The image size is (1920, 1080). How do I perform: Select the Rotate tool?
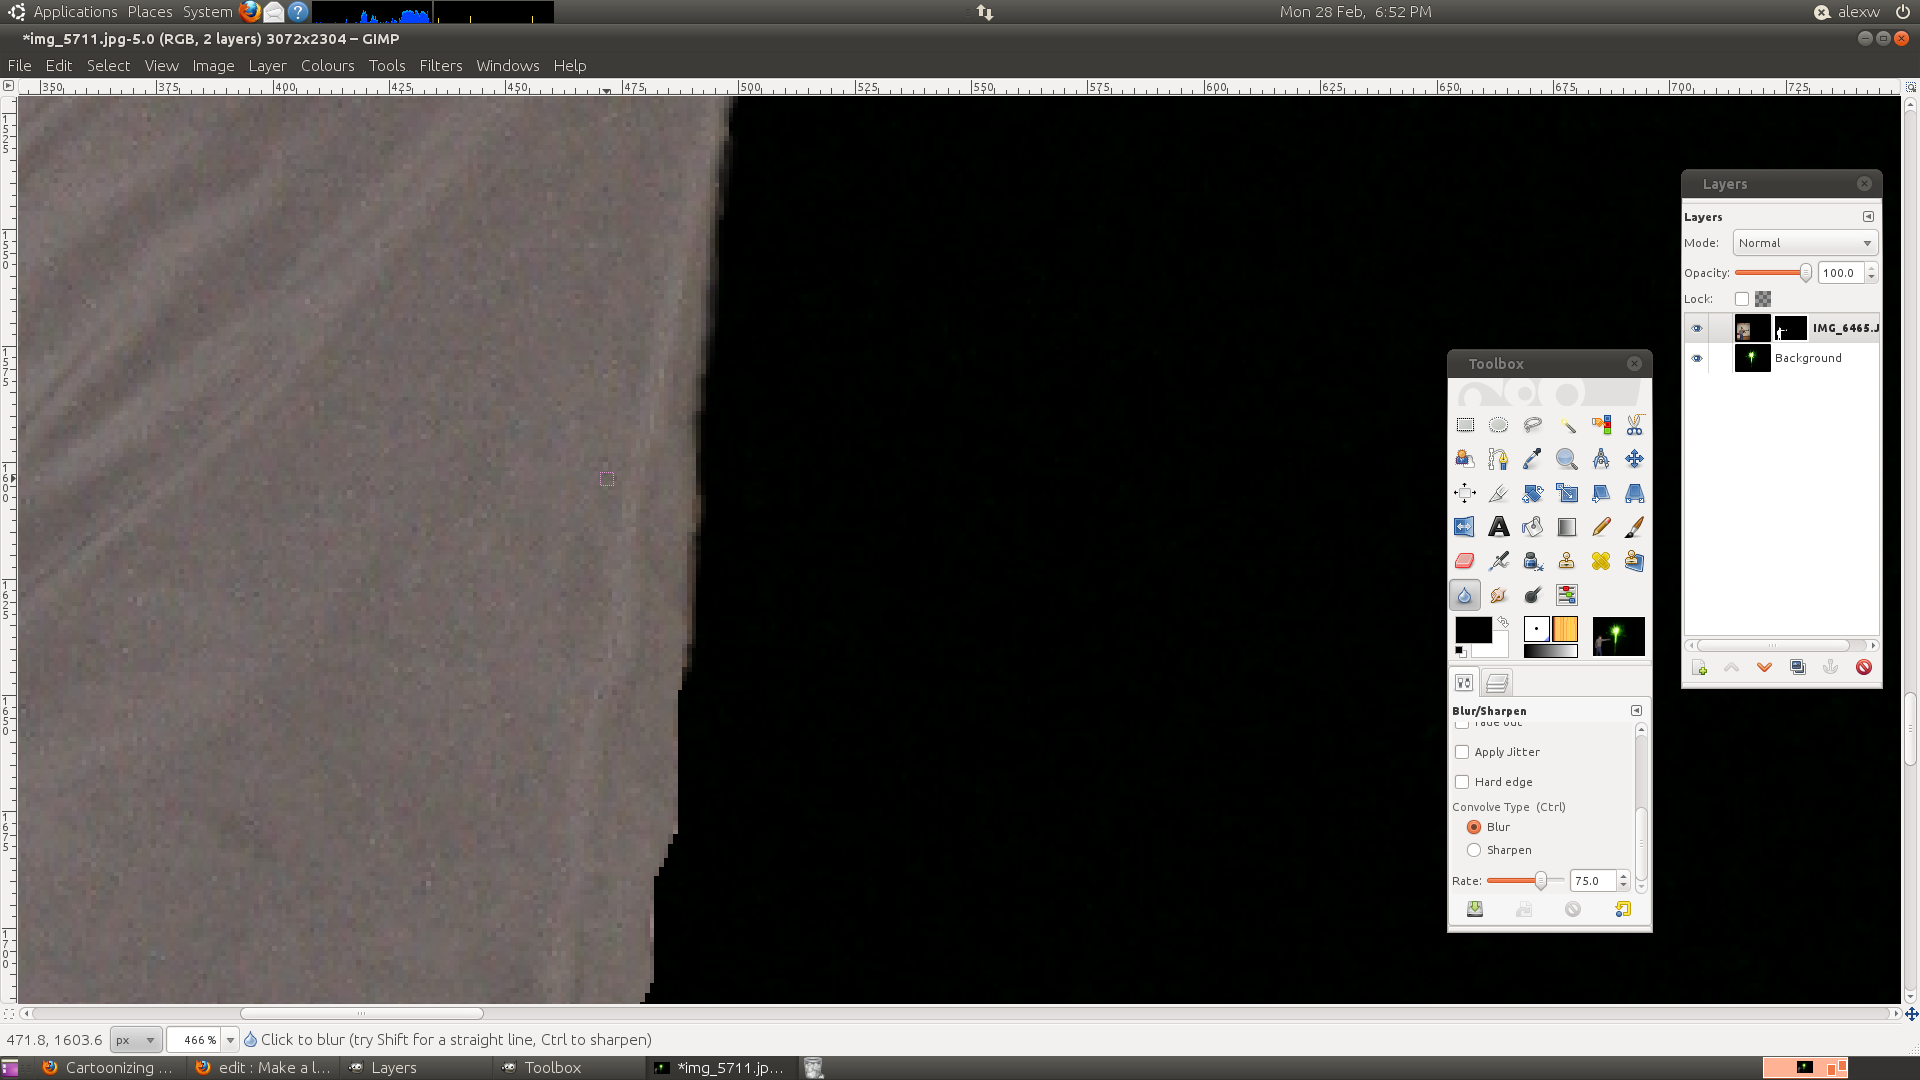(x=1532, y=493)
